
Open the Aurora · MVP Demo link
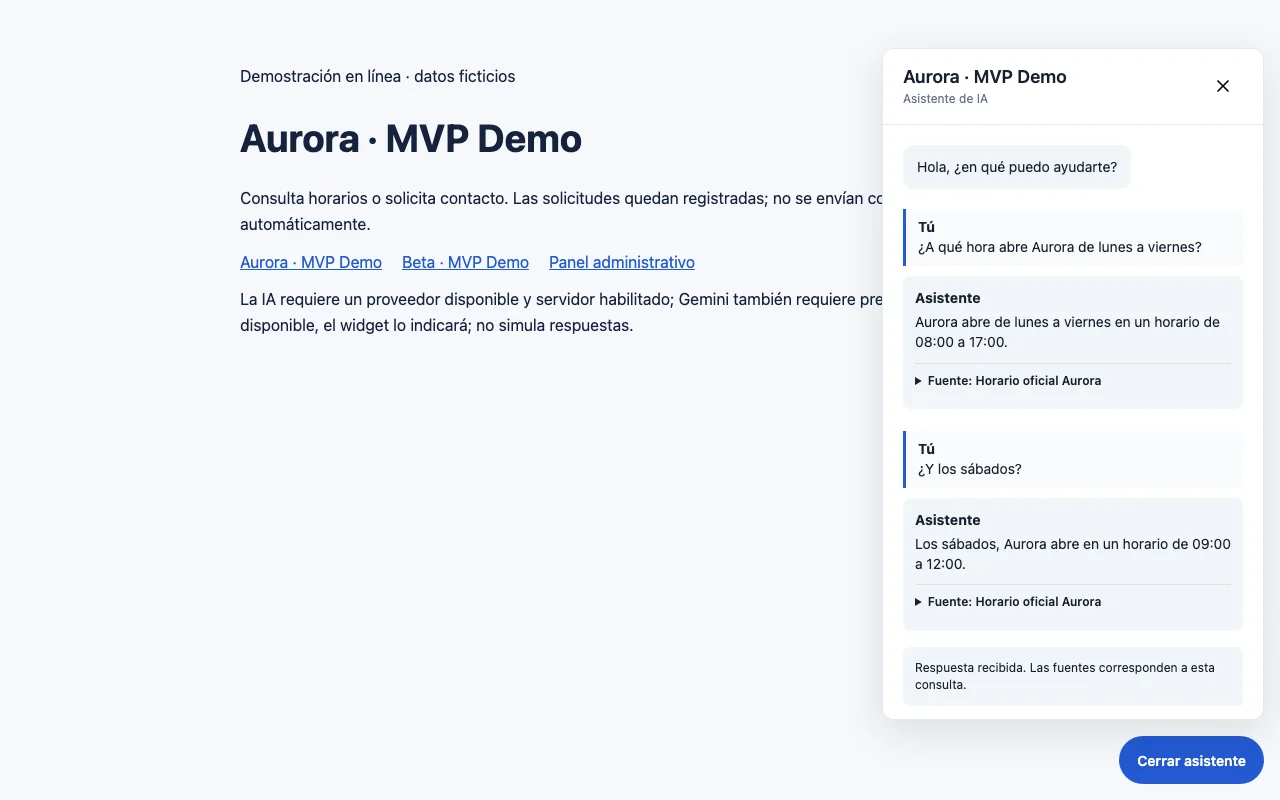click(311, 262)
